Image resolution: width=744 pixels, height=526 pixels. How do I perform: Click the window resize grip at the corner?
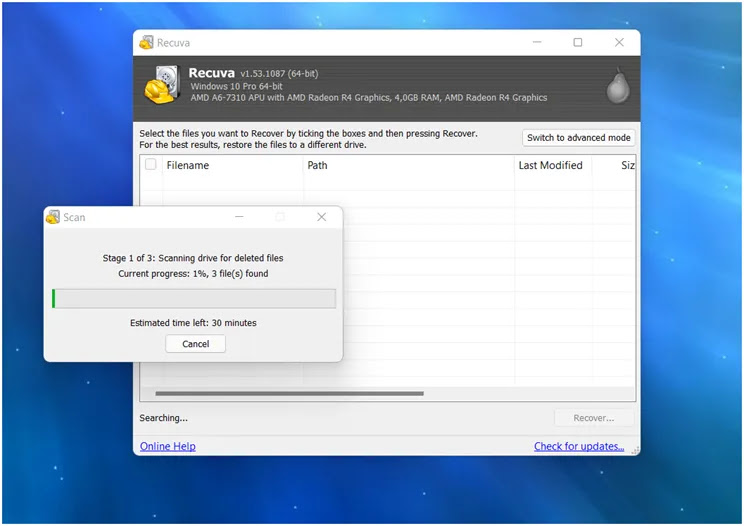point(635,451)
